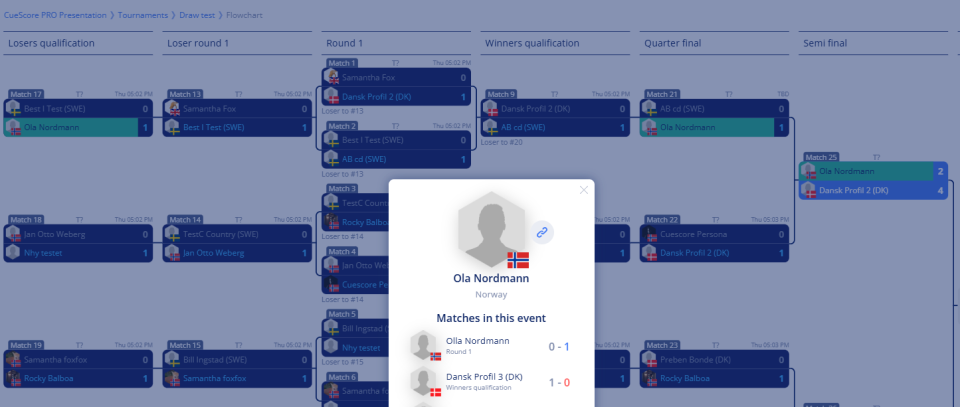This screenshot has width=960, height=407.
Task: Open the Tournaments breadcrumb link
Action: pyautogui.click(x=143, y=15)
